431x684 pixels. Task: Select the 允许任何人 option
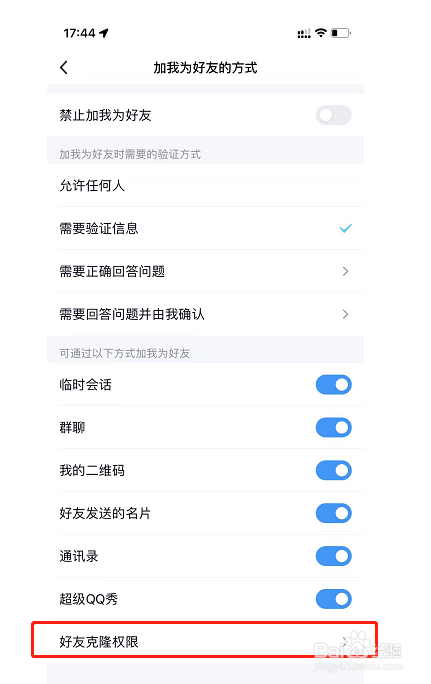pyautogui.click(x=205, y=185)
